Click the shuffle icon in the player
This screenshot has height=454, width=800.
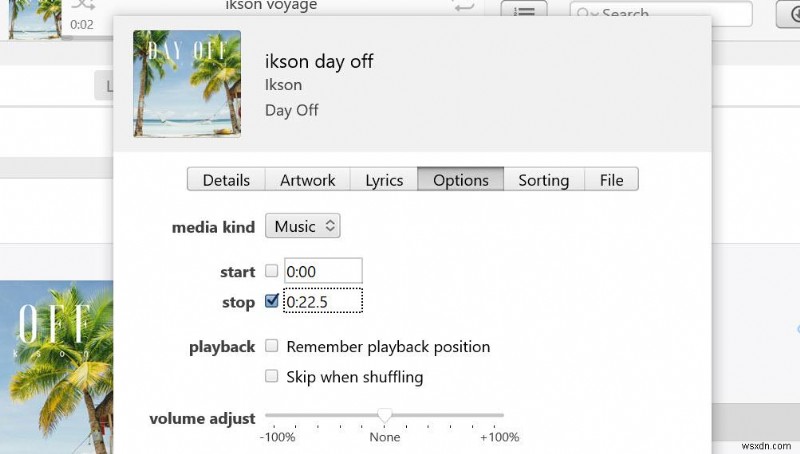[x=83, y=5]
